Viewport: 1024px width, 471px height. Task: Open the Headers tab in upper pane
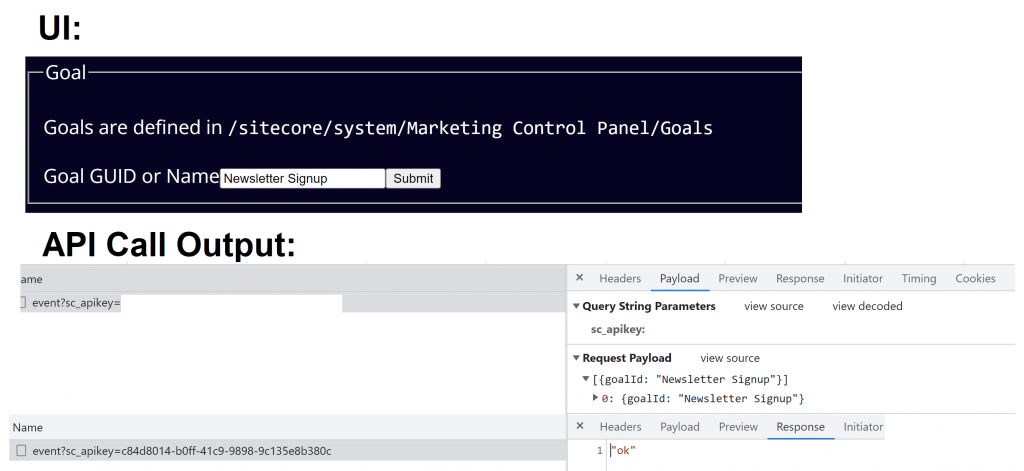[x=620, y=278]
